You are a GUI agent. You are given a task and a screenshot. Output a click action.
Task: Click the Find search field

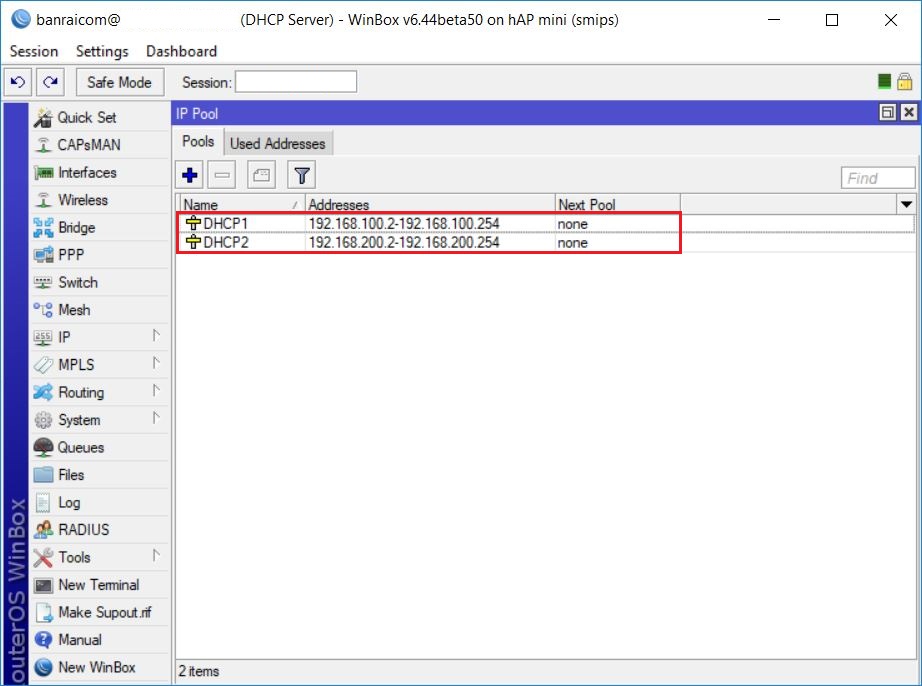tap(878, 178)
